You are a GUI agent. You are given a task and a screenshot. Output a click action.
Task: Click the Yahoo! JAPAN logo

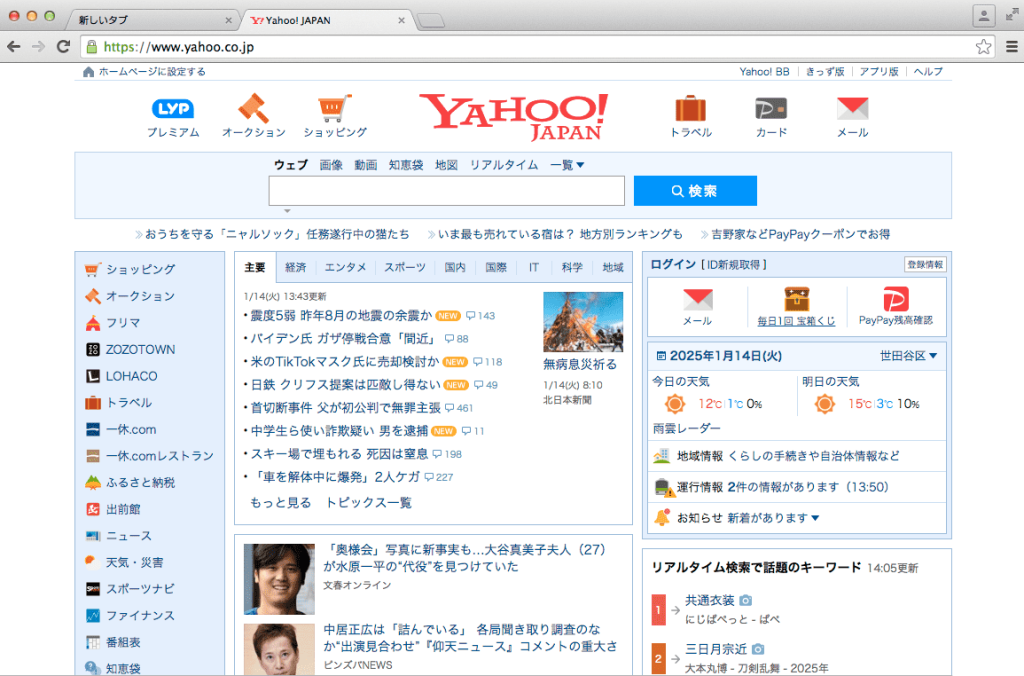point(514,116)
